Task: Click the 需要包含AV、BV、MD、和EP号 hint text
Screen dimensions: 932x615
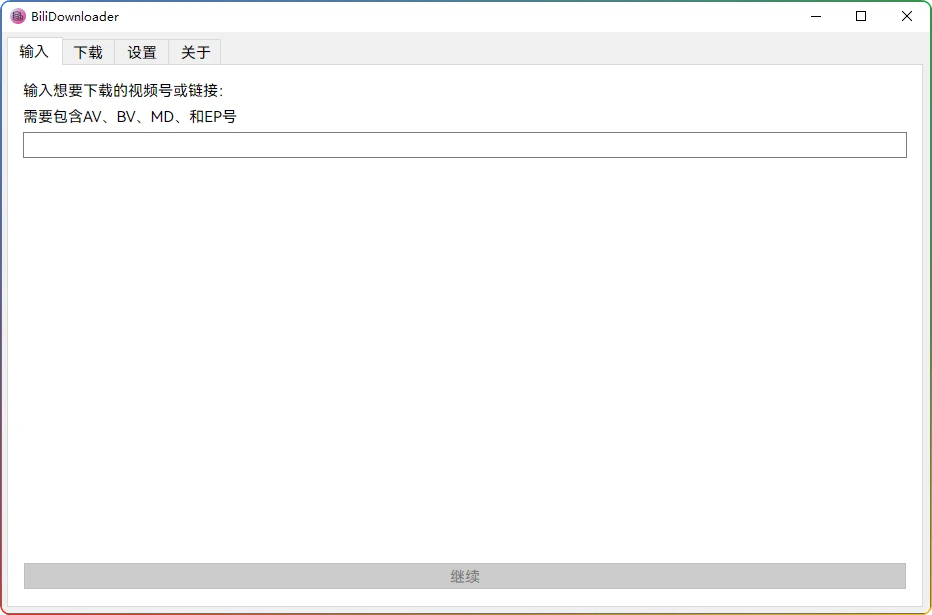Action: pyautogui.click(x=130, y=116)
